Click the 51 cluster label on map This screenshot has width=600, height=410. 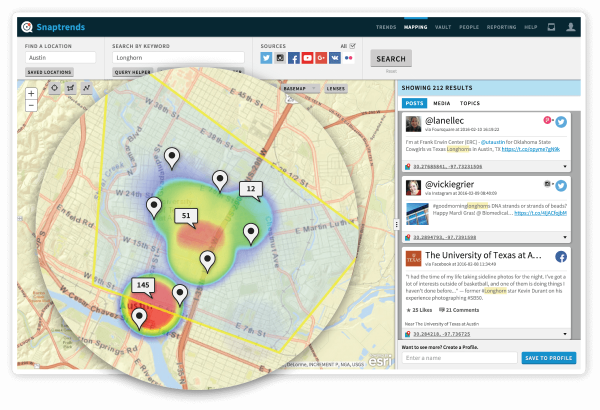(x=186, y=216)
